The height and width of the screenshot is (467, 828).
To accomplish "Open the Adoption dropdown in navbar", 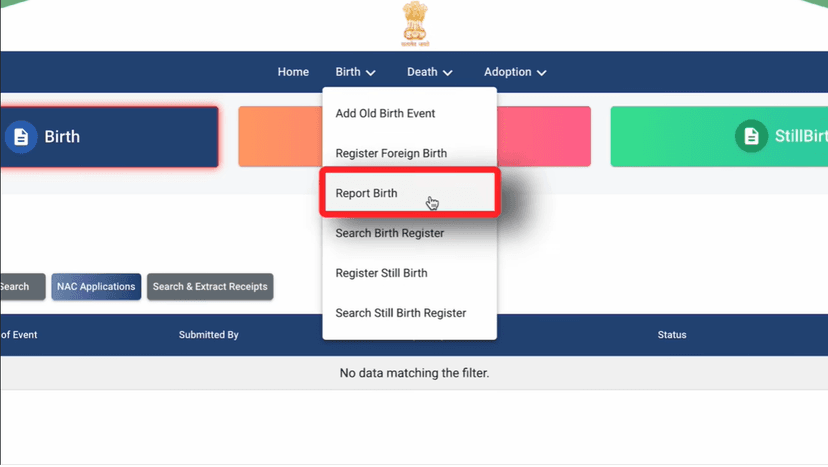I will [x=515, y=72].
